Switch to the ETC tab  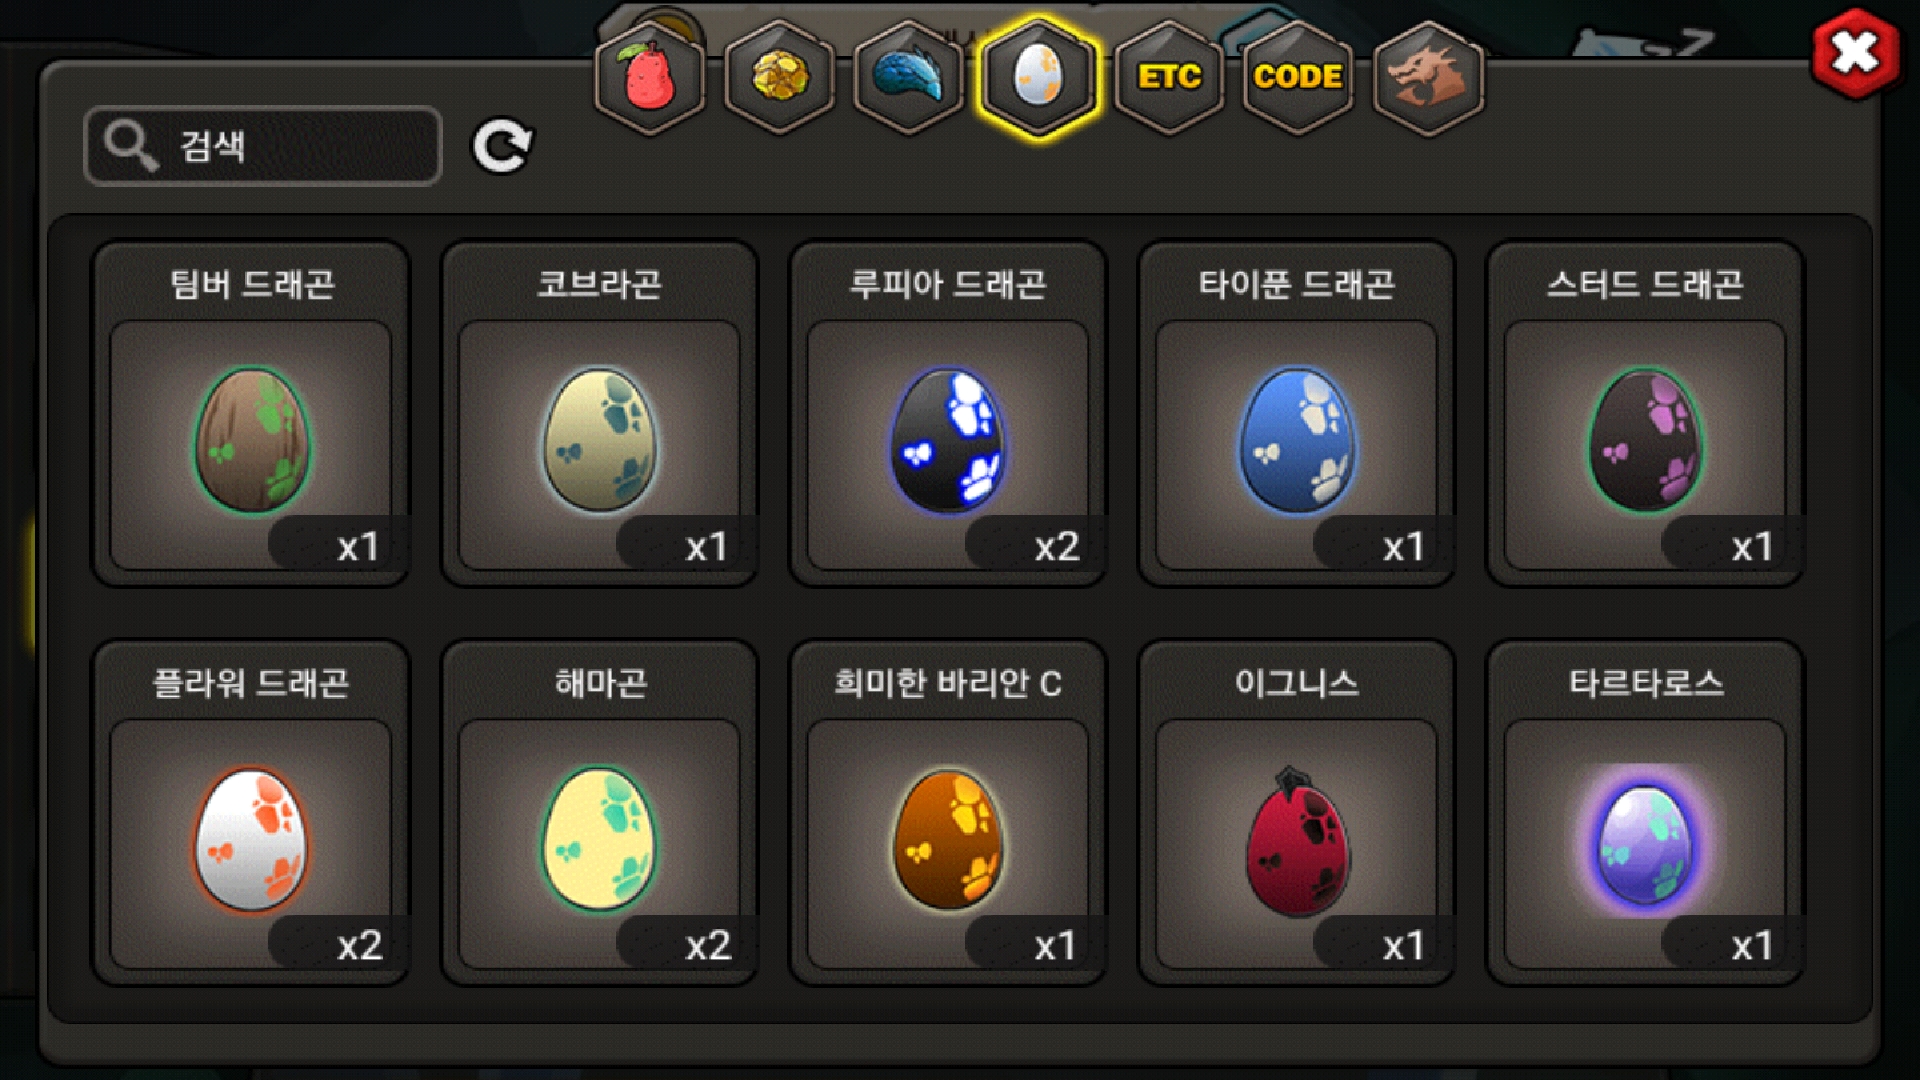tap(1169, 77)
